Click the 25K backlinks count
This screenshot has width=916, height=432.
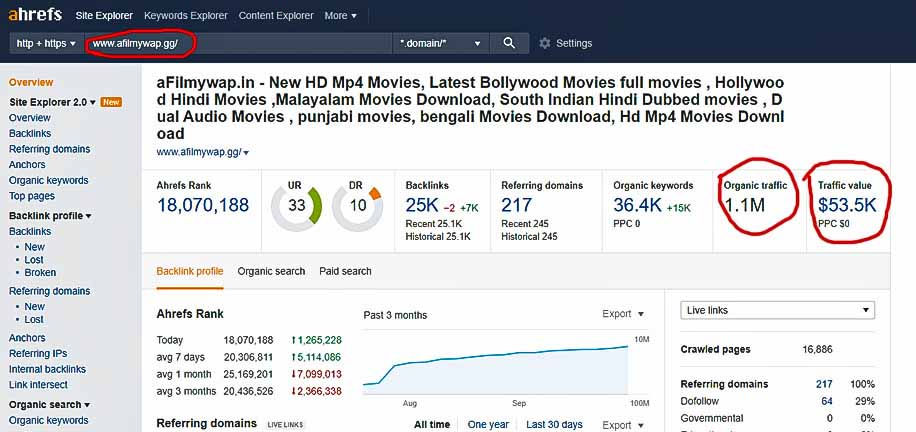(x=421, y=205)
